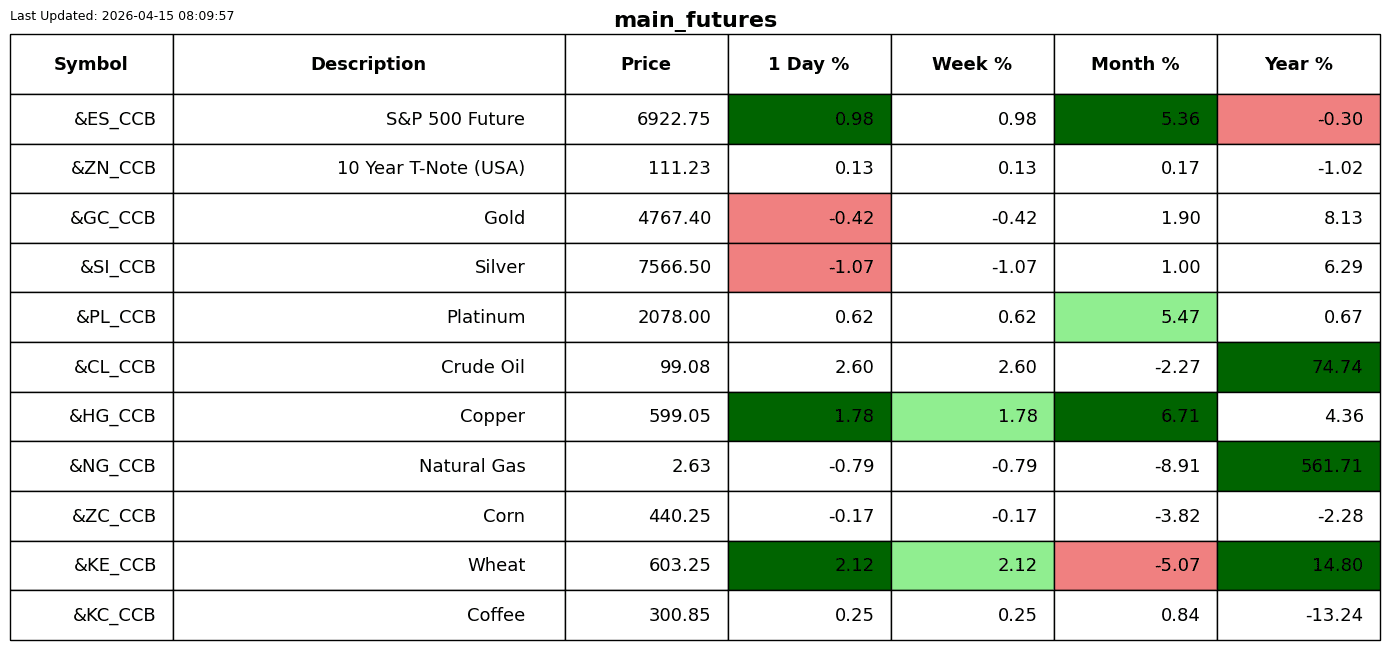The width and height of the screenshot is (1390, 650).
Task: Click the Symbol column header
Action: (91, 64)
